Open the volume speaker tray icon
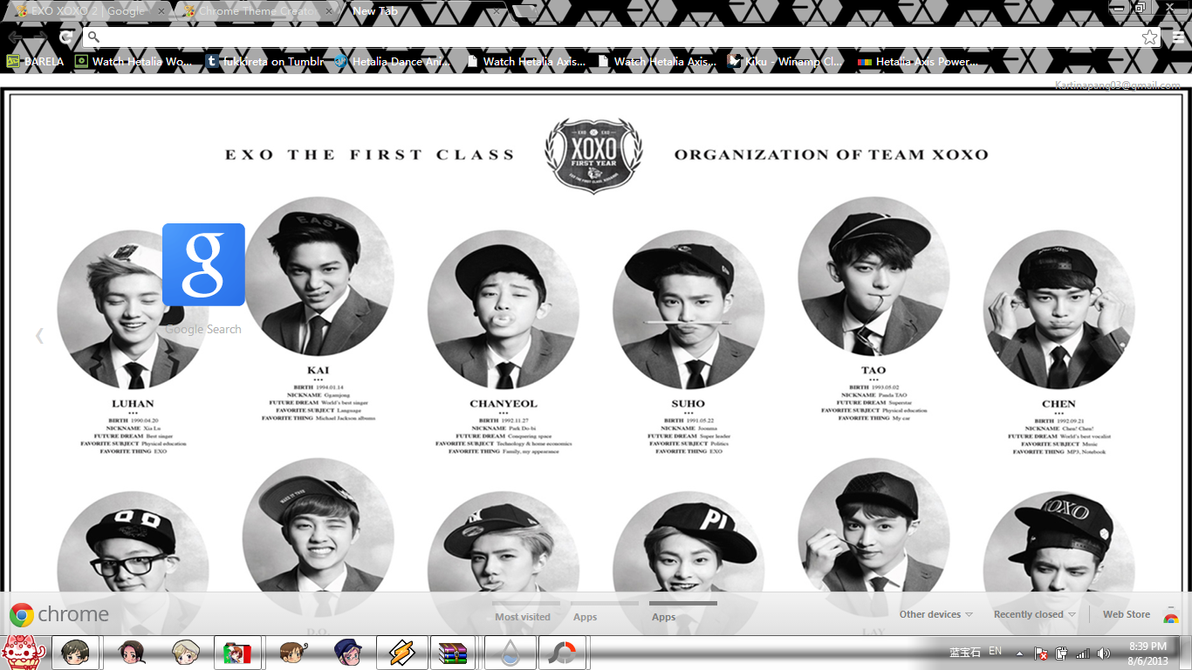1192x670 pixels. [x=1104, y=653]
